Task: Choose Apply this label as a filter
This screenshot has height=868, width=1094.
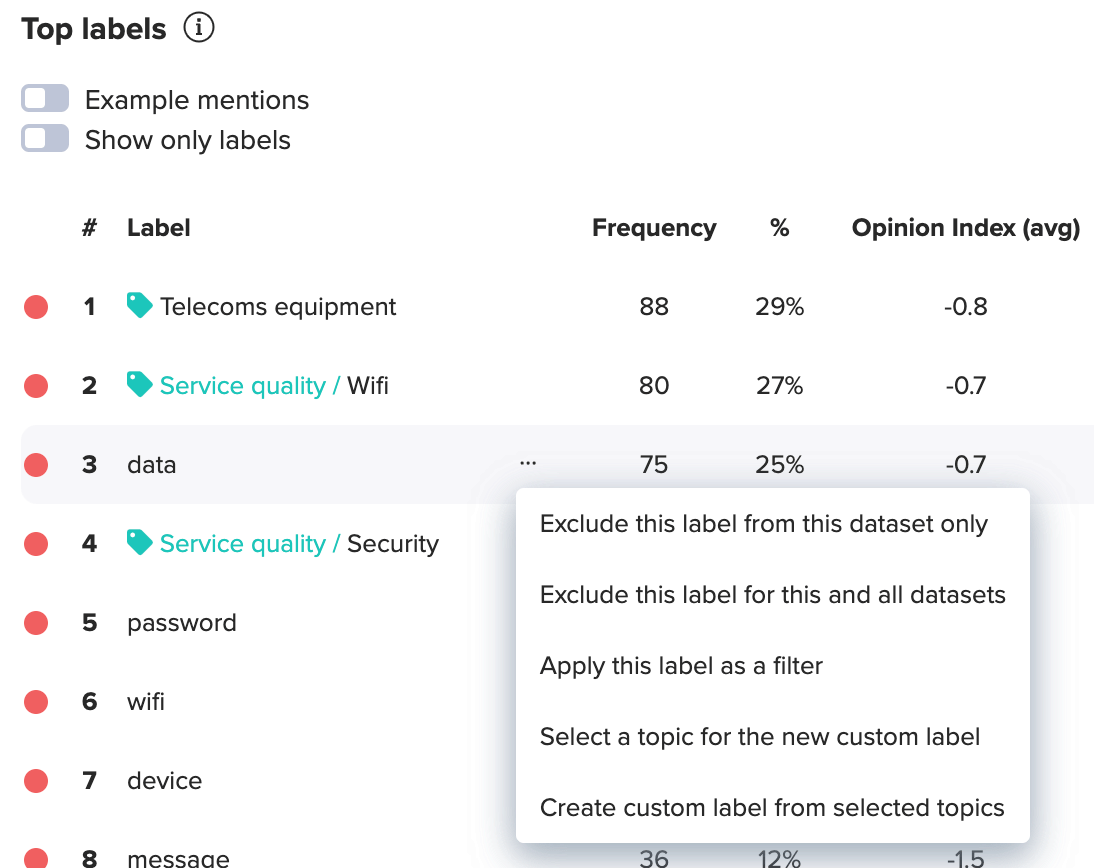Action: tap(681, 666)
